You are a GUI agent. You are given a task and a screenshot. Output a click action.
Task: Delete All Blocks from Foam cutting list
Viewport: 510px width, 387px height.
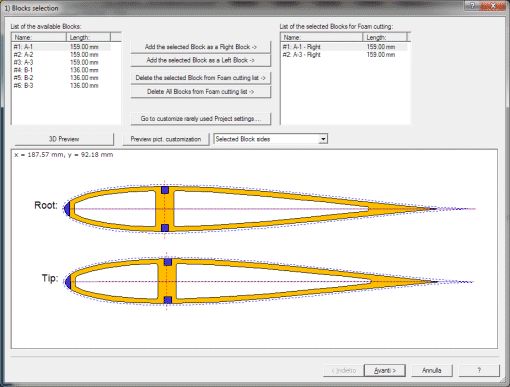pyautogui.click(x=201, y=92)
